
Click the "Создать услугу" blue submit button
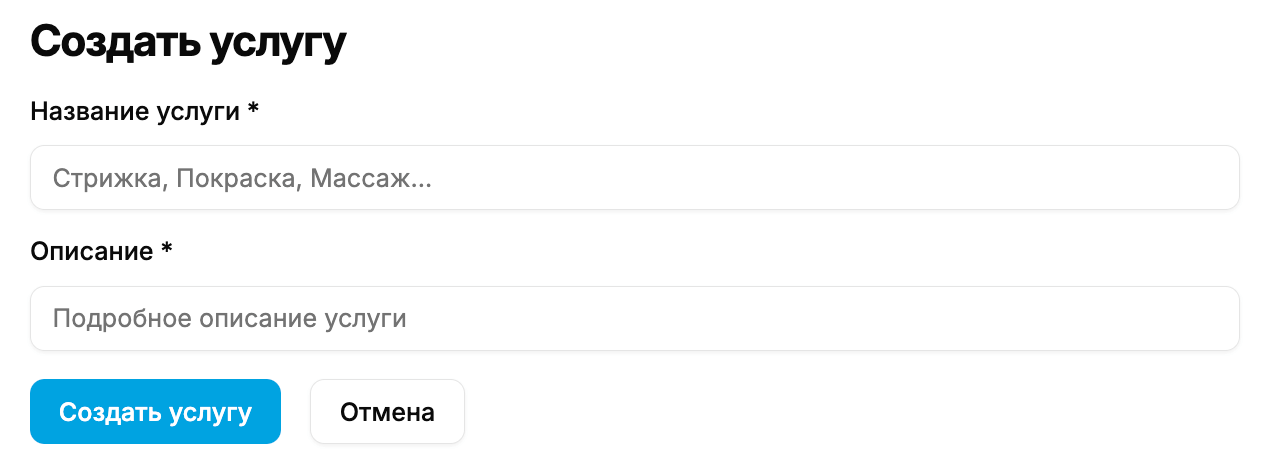155,411
